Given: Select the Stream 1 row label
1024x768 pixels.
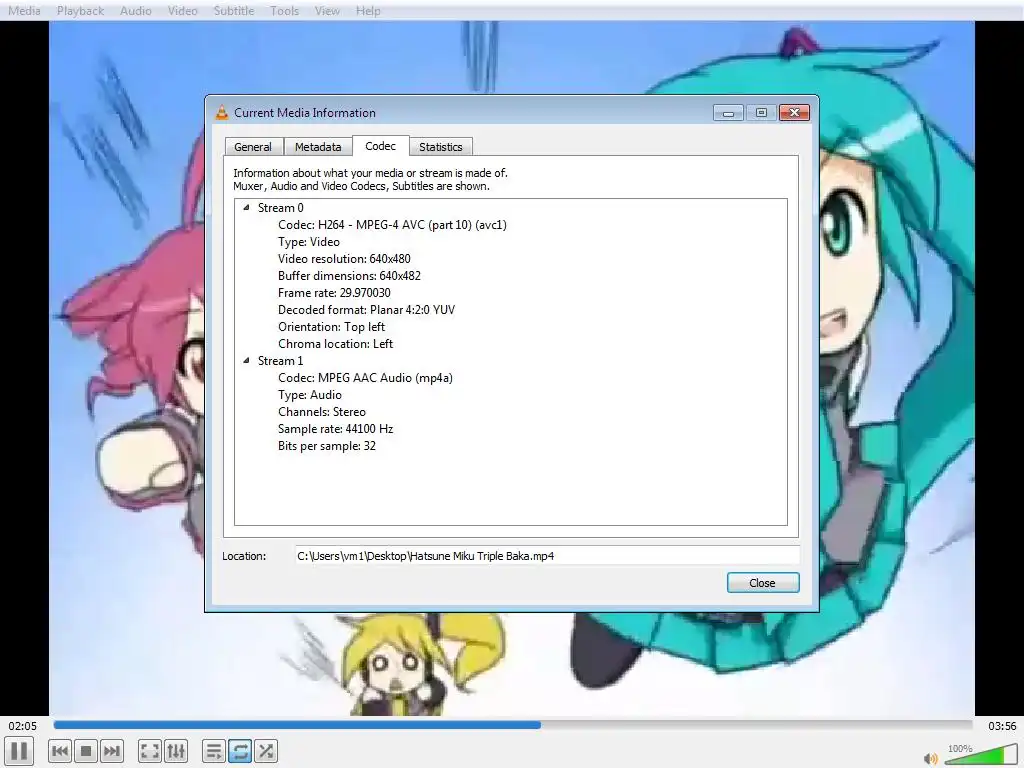Looking at the screenshot, I should pyautogui.click(x=281, y=360).
